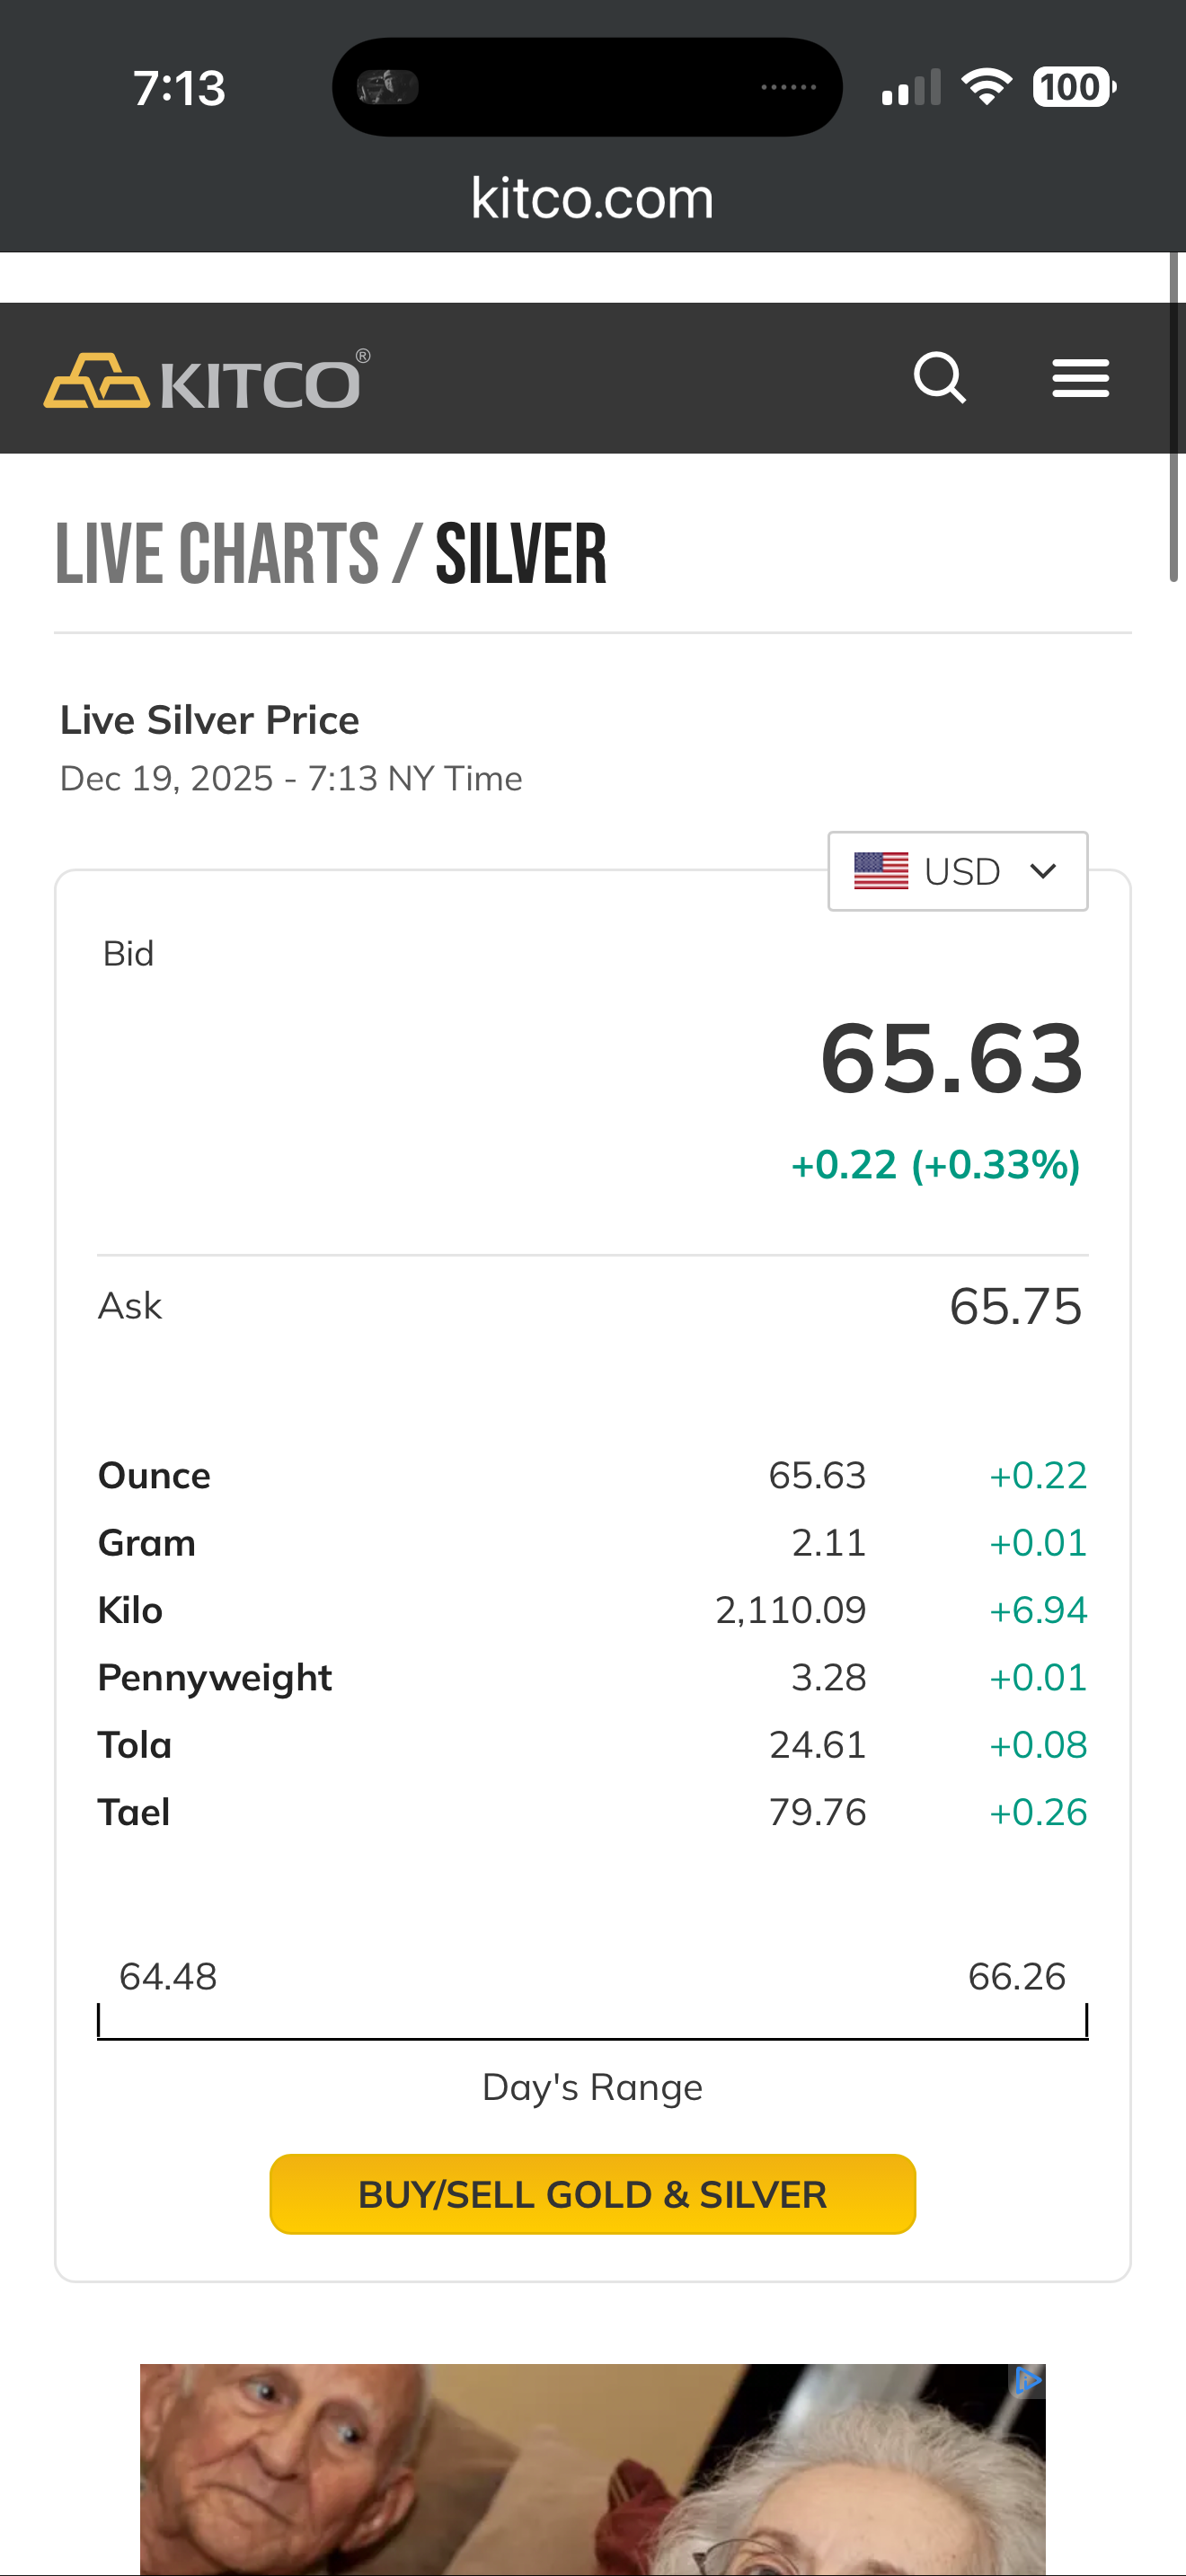
Task: Click the chevron beside USD
Action: tap(1042, 871)
